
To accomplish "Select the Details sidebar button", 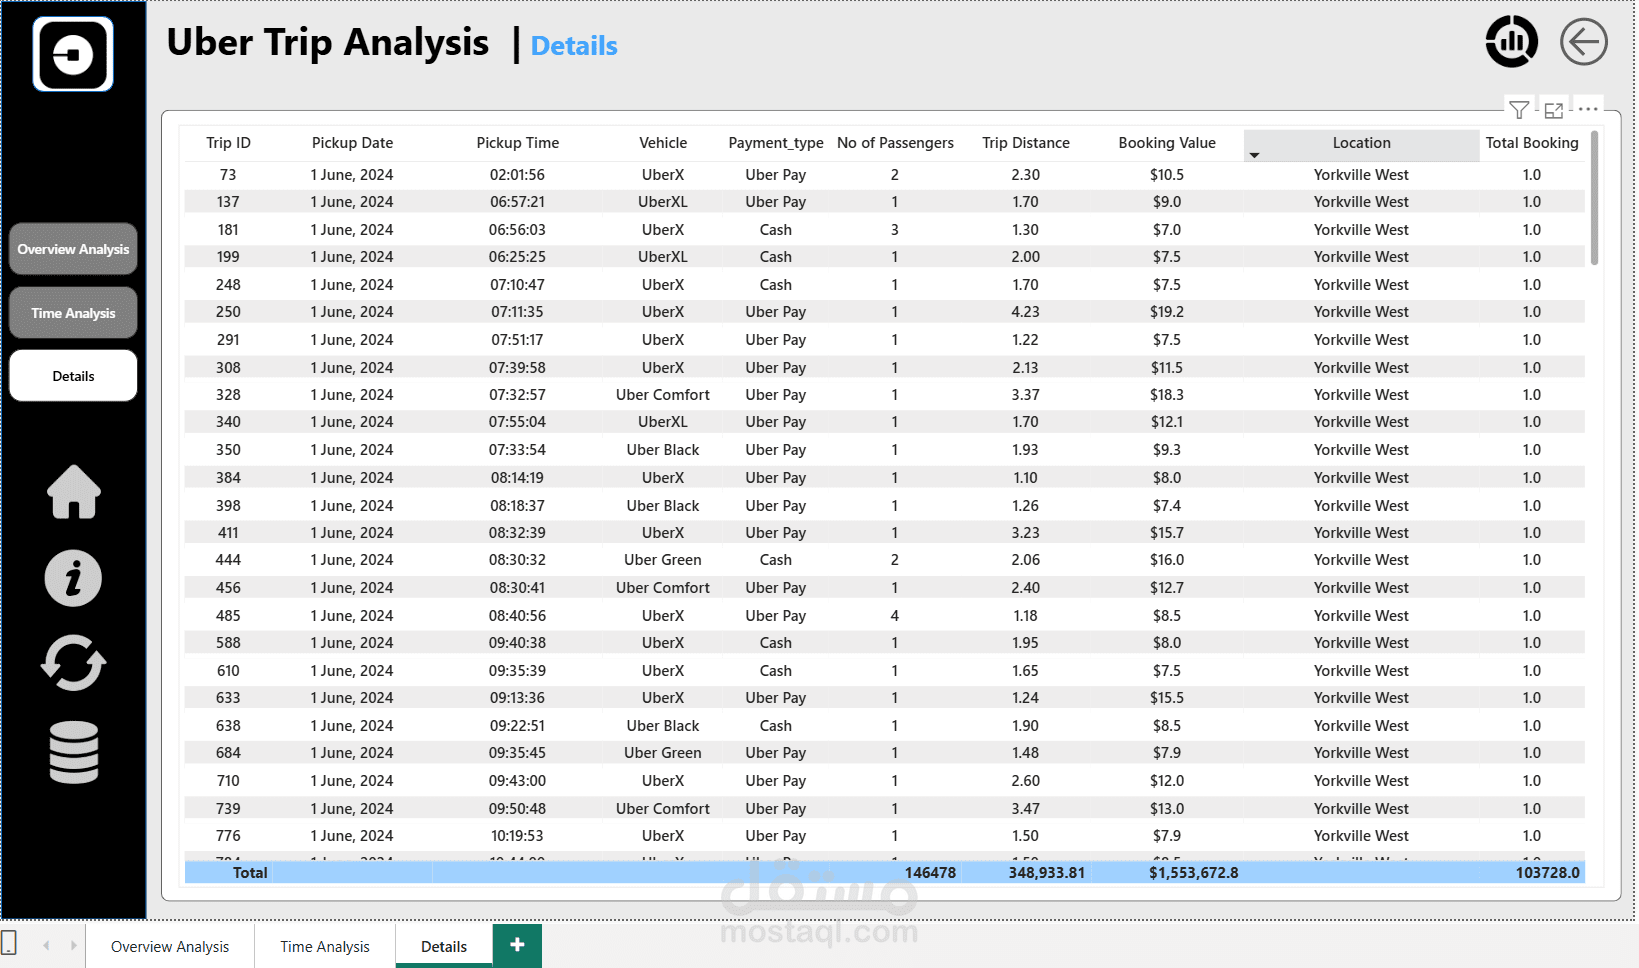I will (73, 376).
